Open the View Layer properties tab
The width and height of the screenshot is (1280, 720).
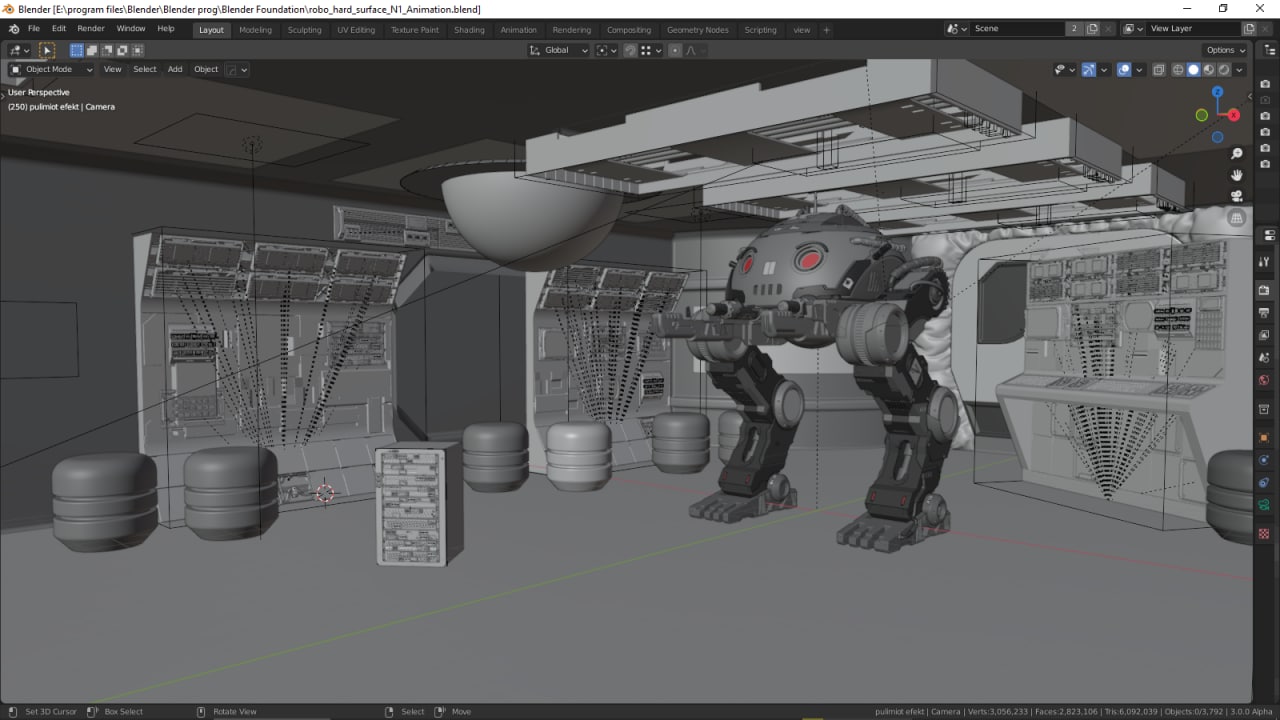pos(1264,335)
